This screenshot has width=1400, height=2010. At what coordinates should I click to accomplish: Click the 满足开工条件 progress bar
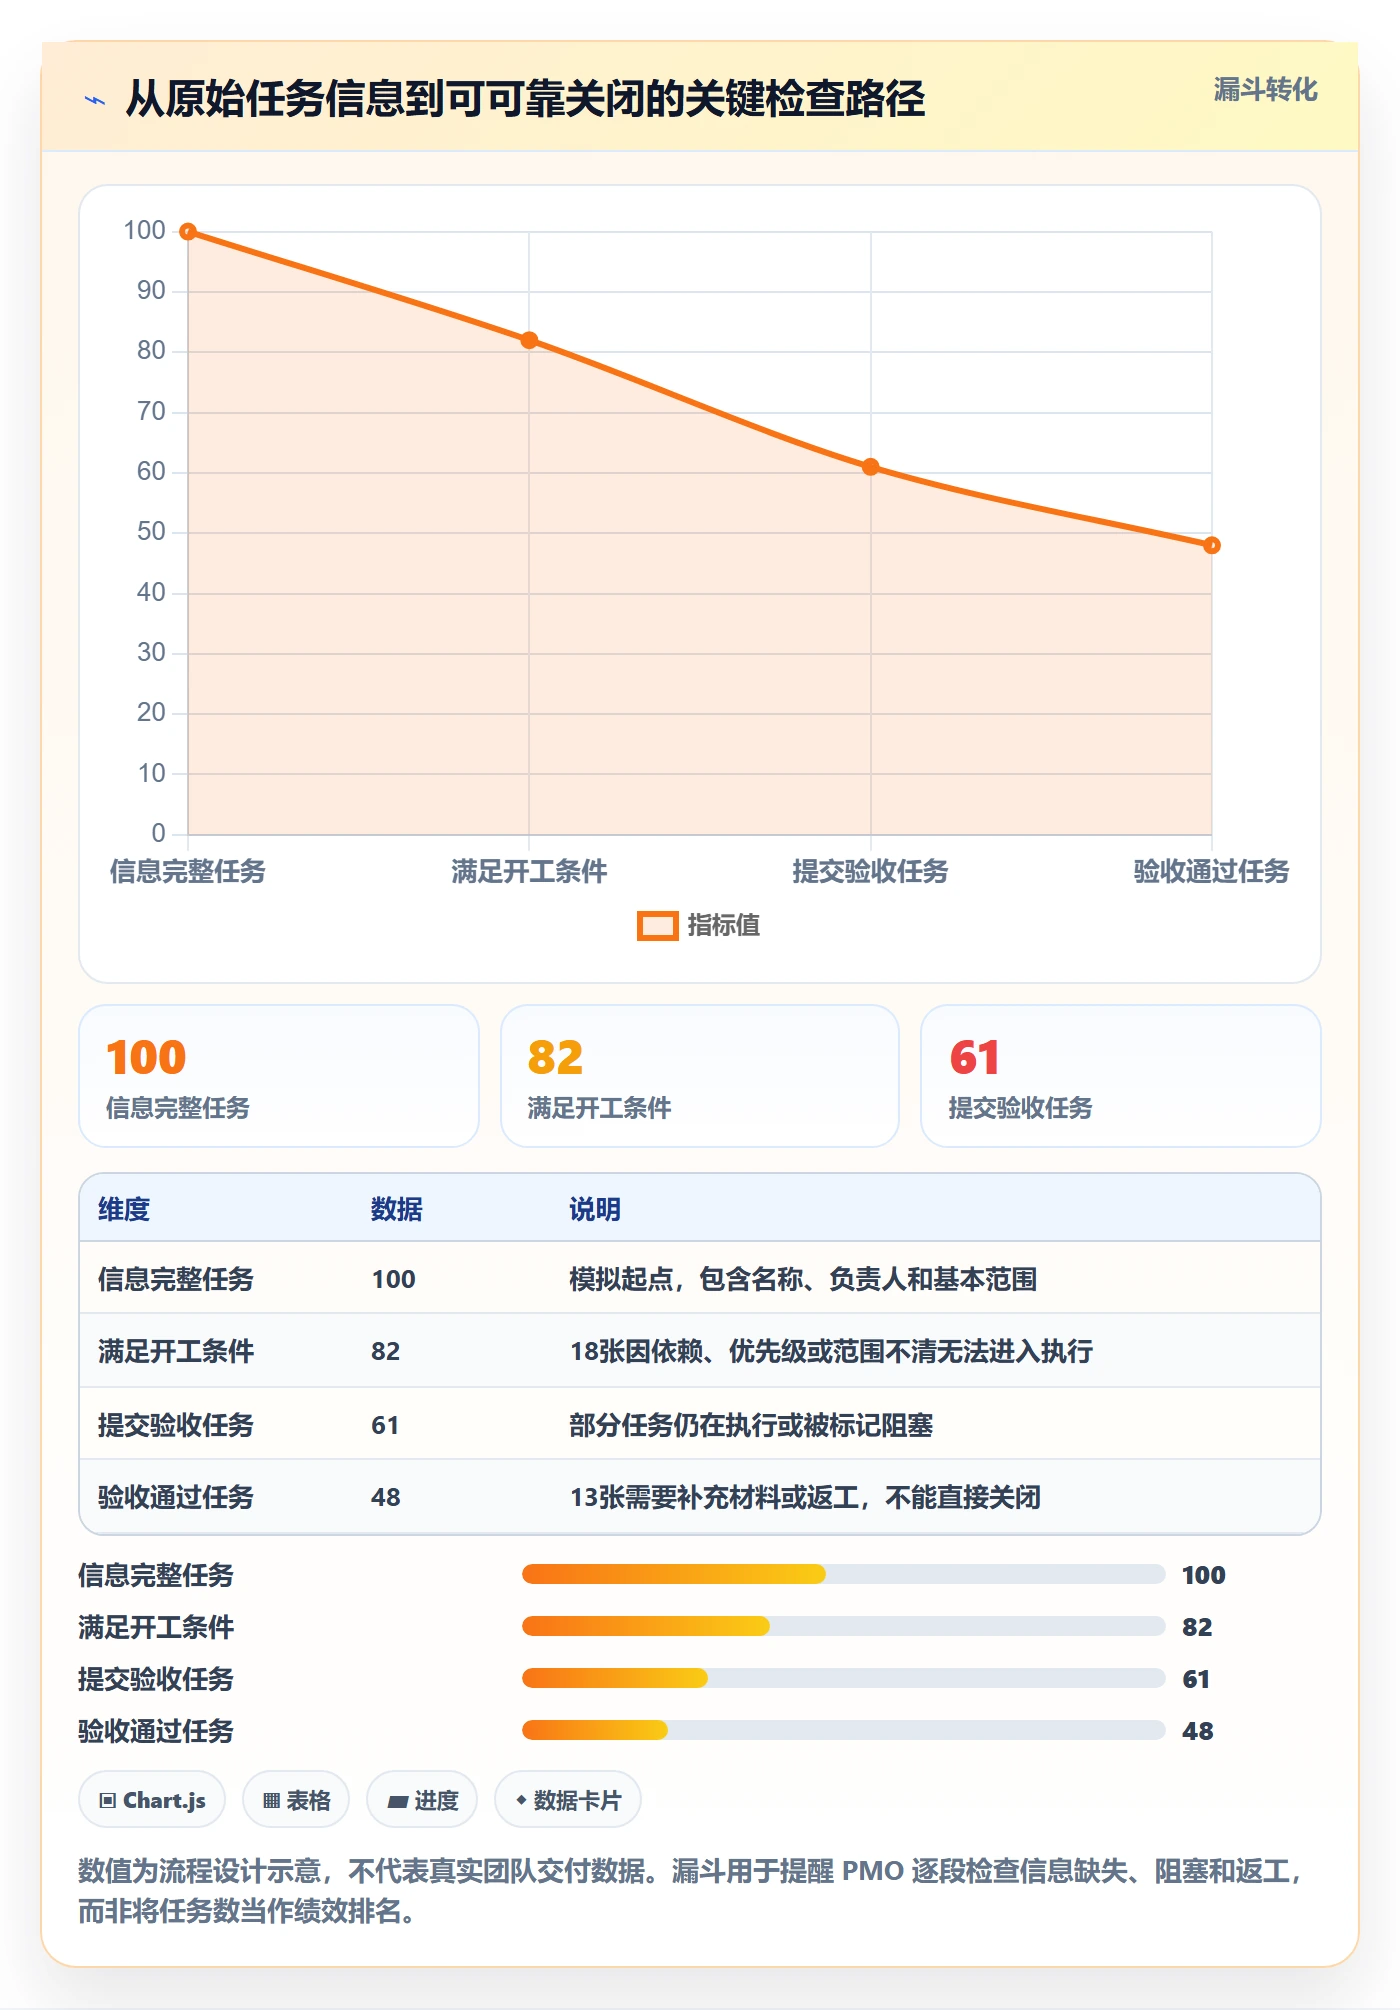[x=843, y=1626]
